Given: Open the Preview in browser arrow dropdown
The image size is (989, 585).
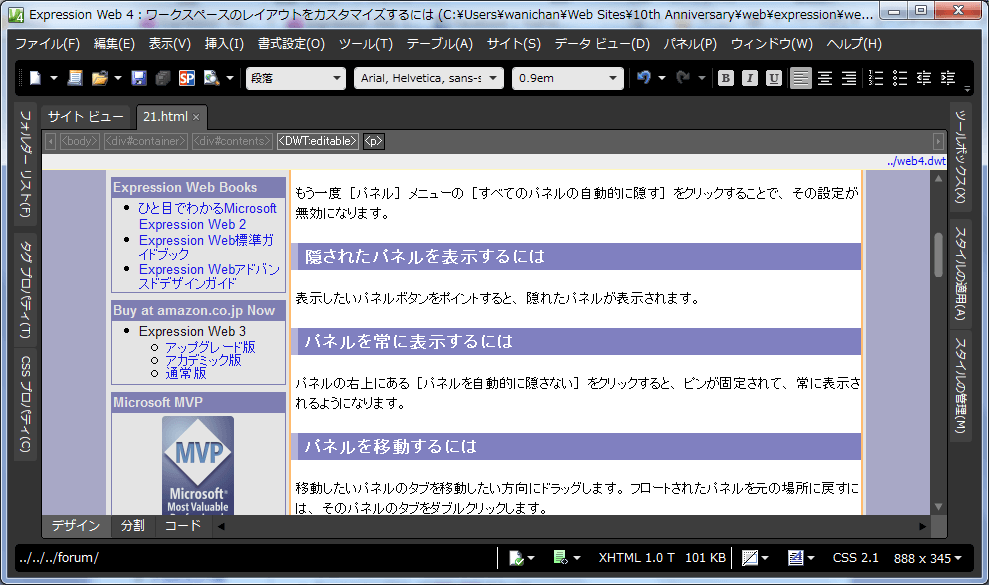Looking at the screenshot, I should [230, 78].
